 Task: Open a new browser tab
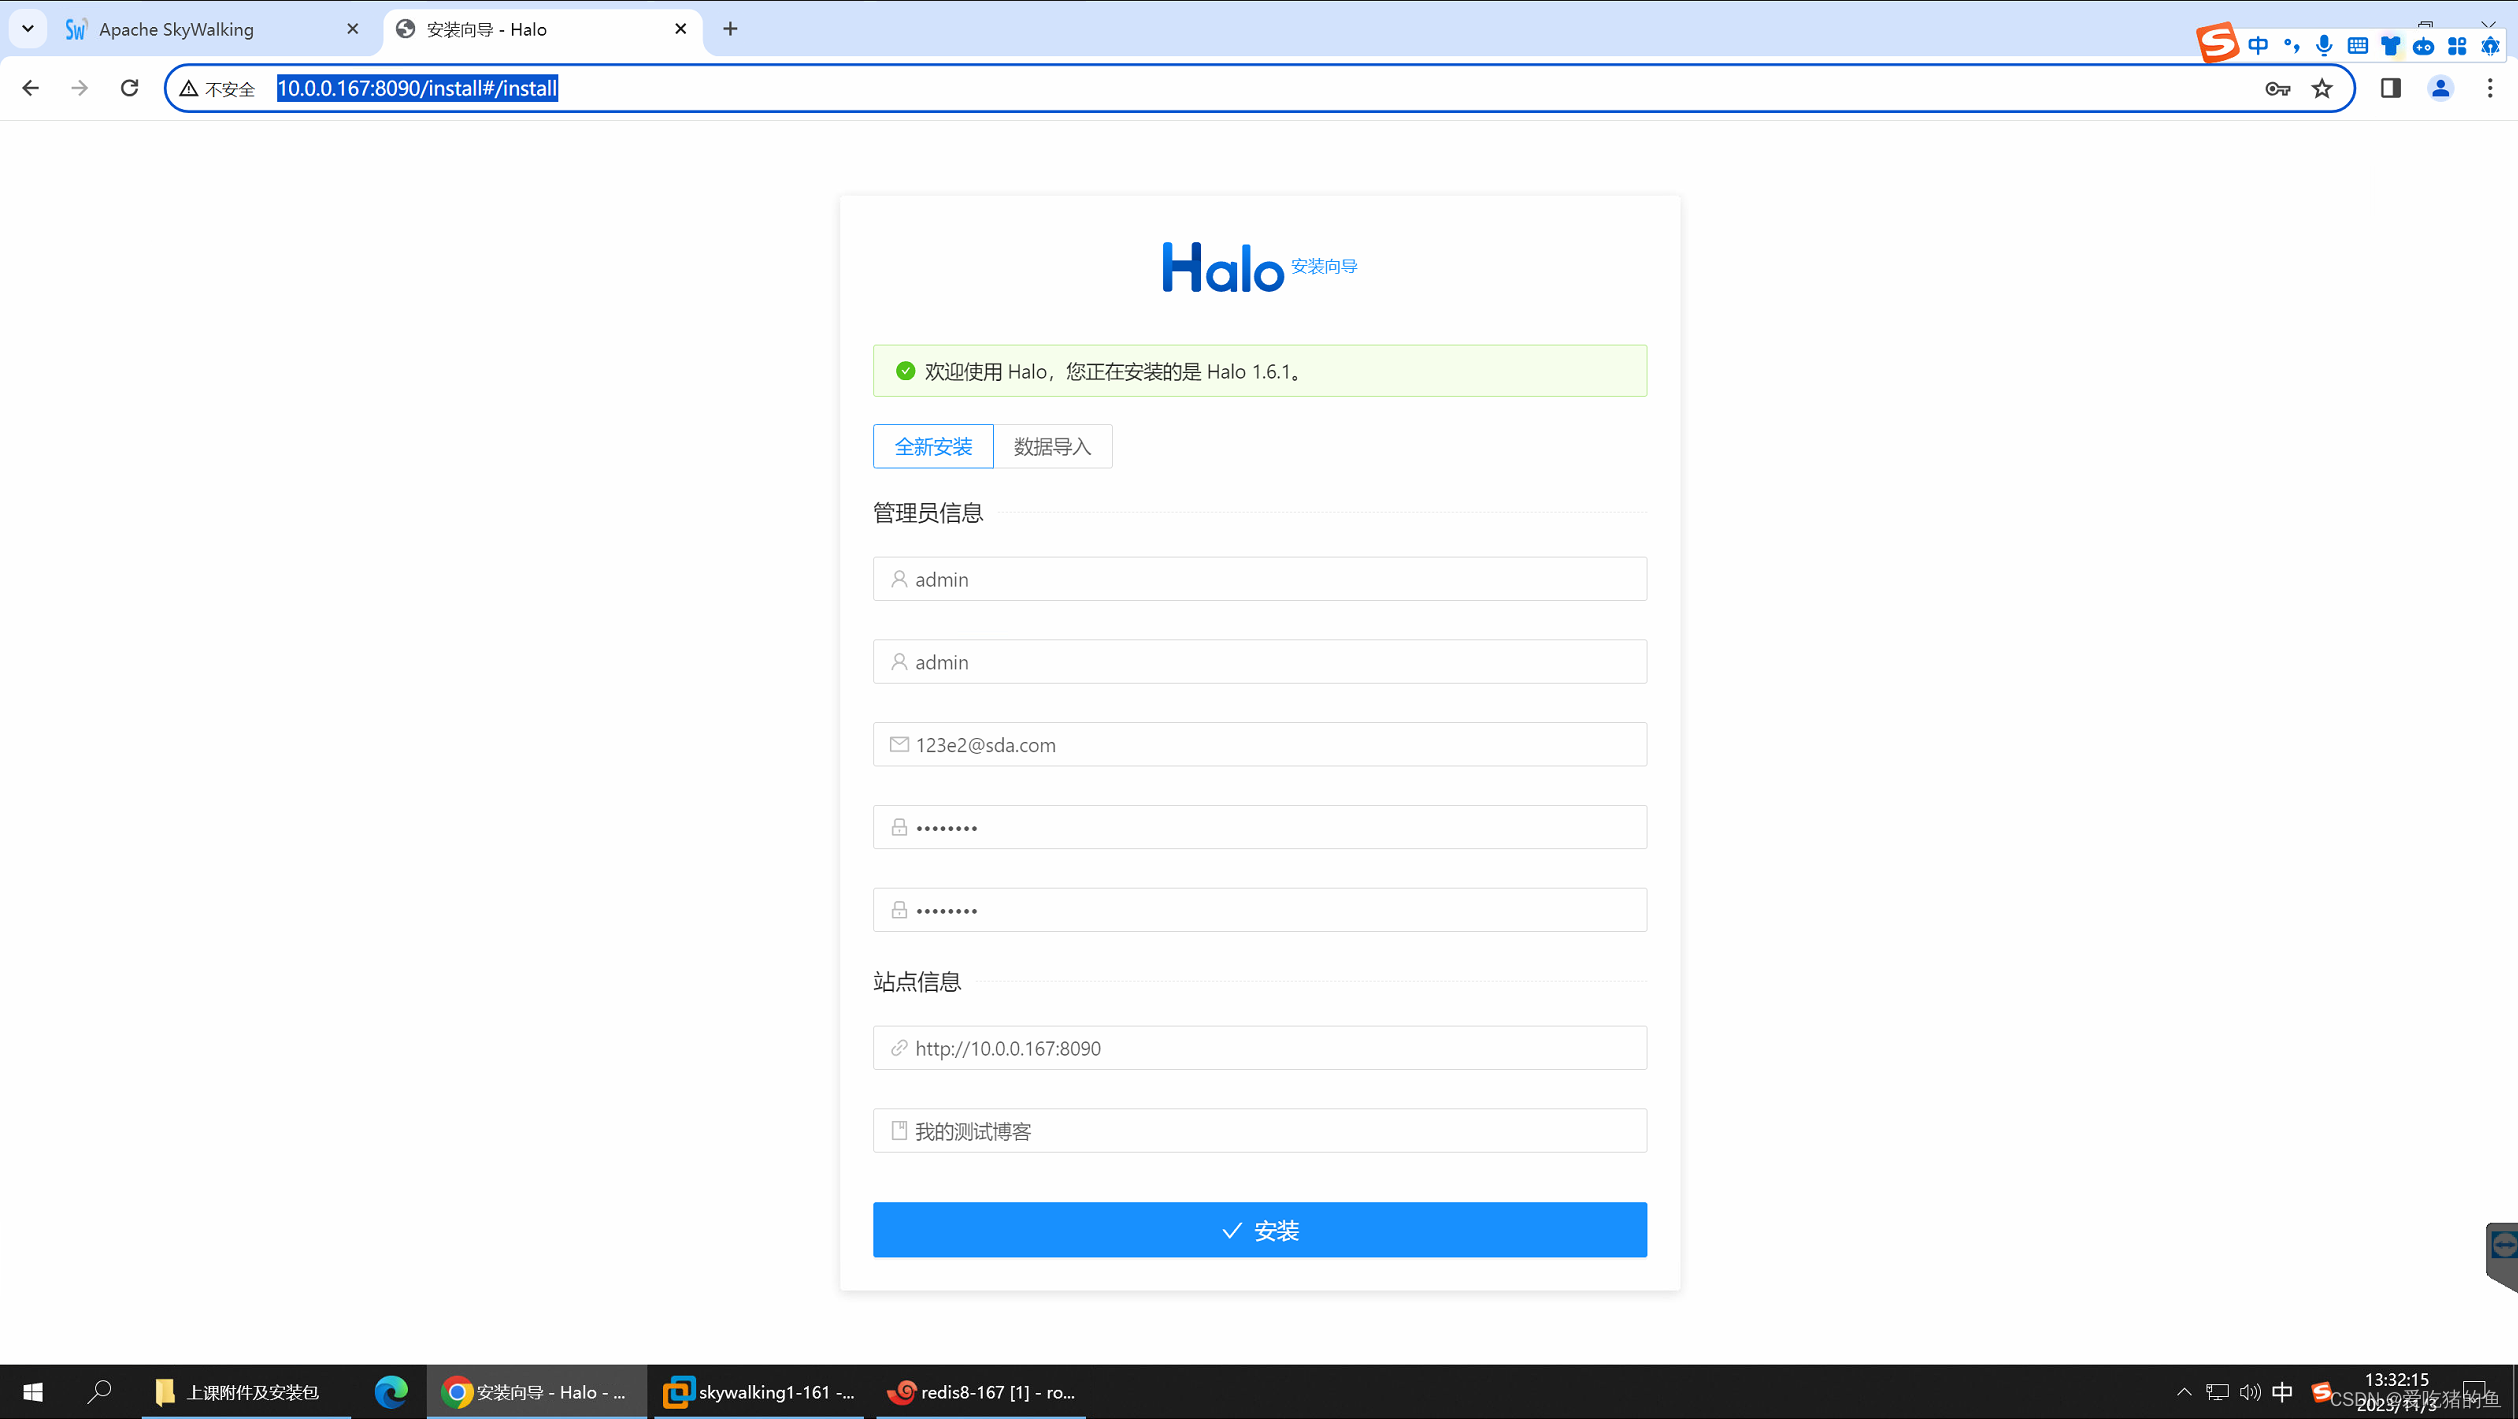[730, 29]
